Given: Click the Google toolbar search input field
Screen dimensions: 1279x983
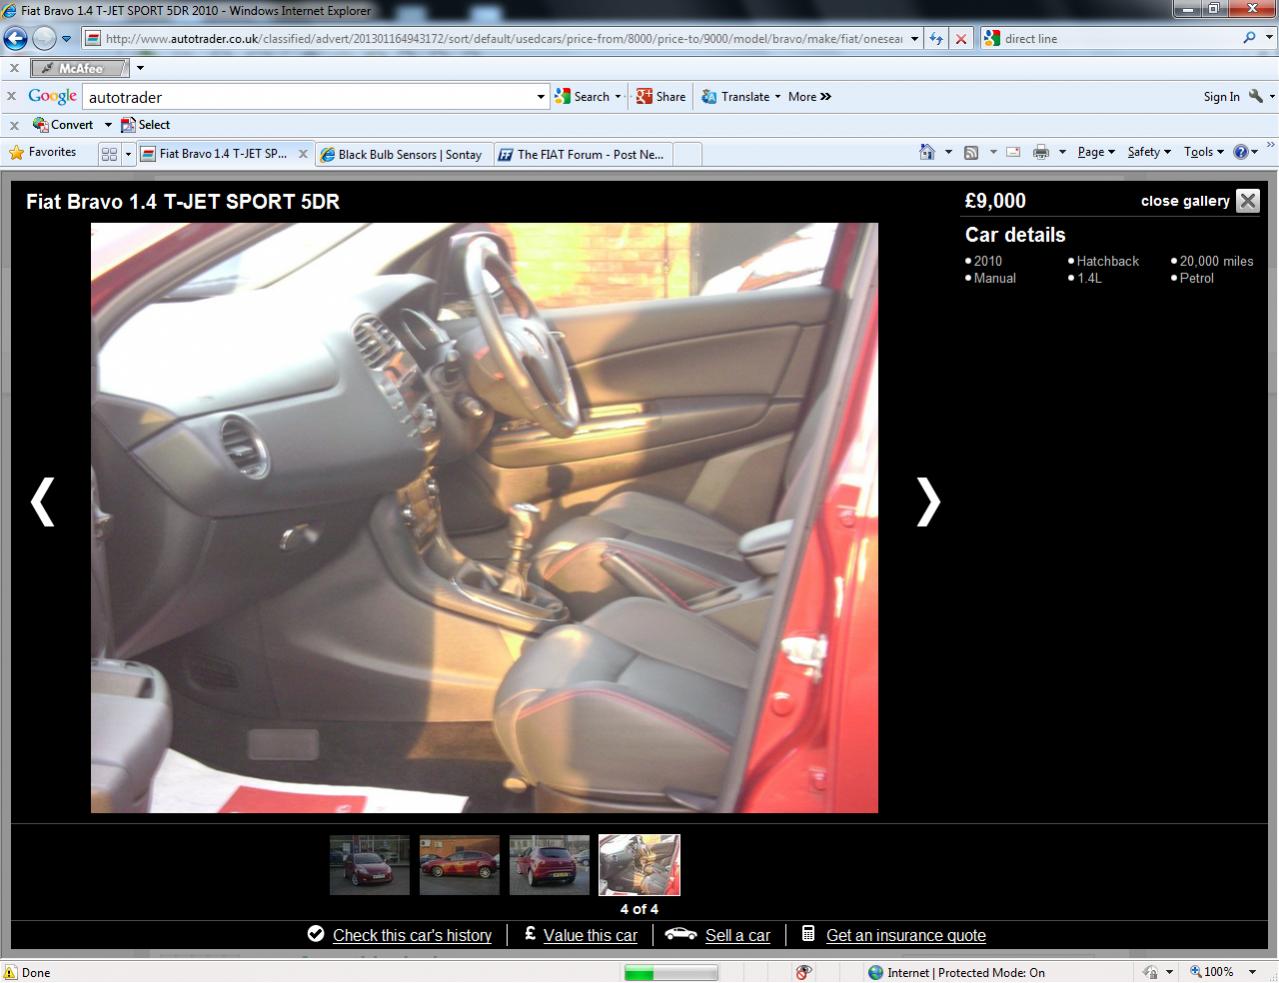Looking at the screenshot, I should pos(310,97).
